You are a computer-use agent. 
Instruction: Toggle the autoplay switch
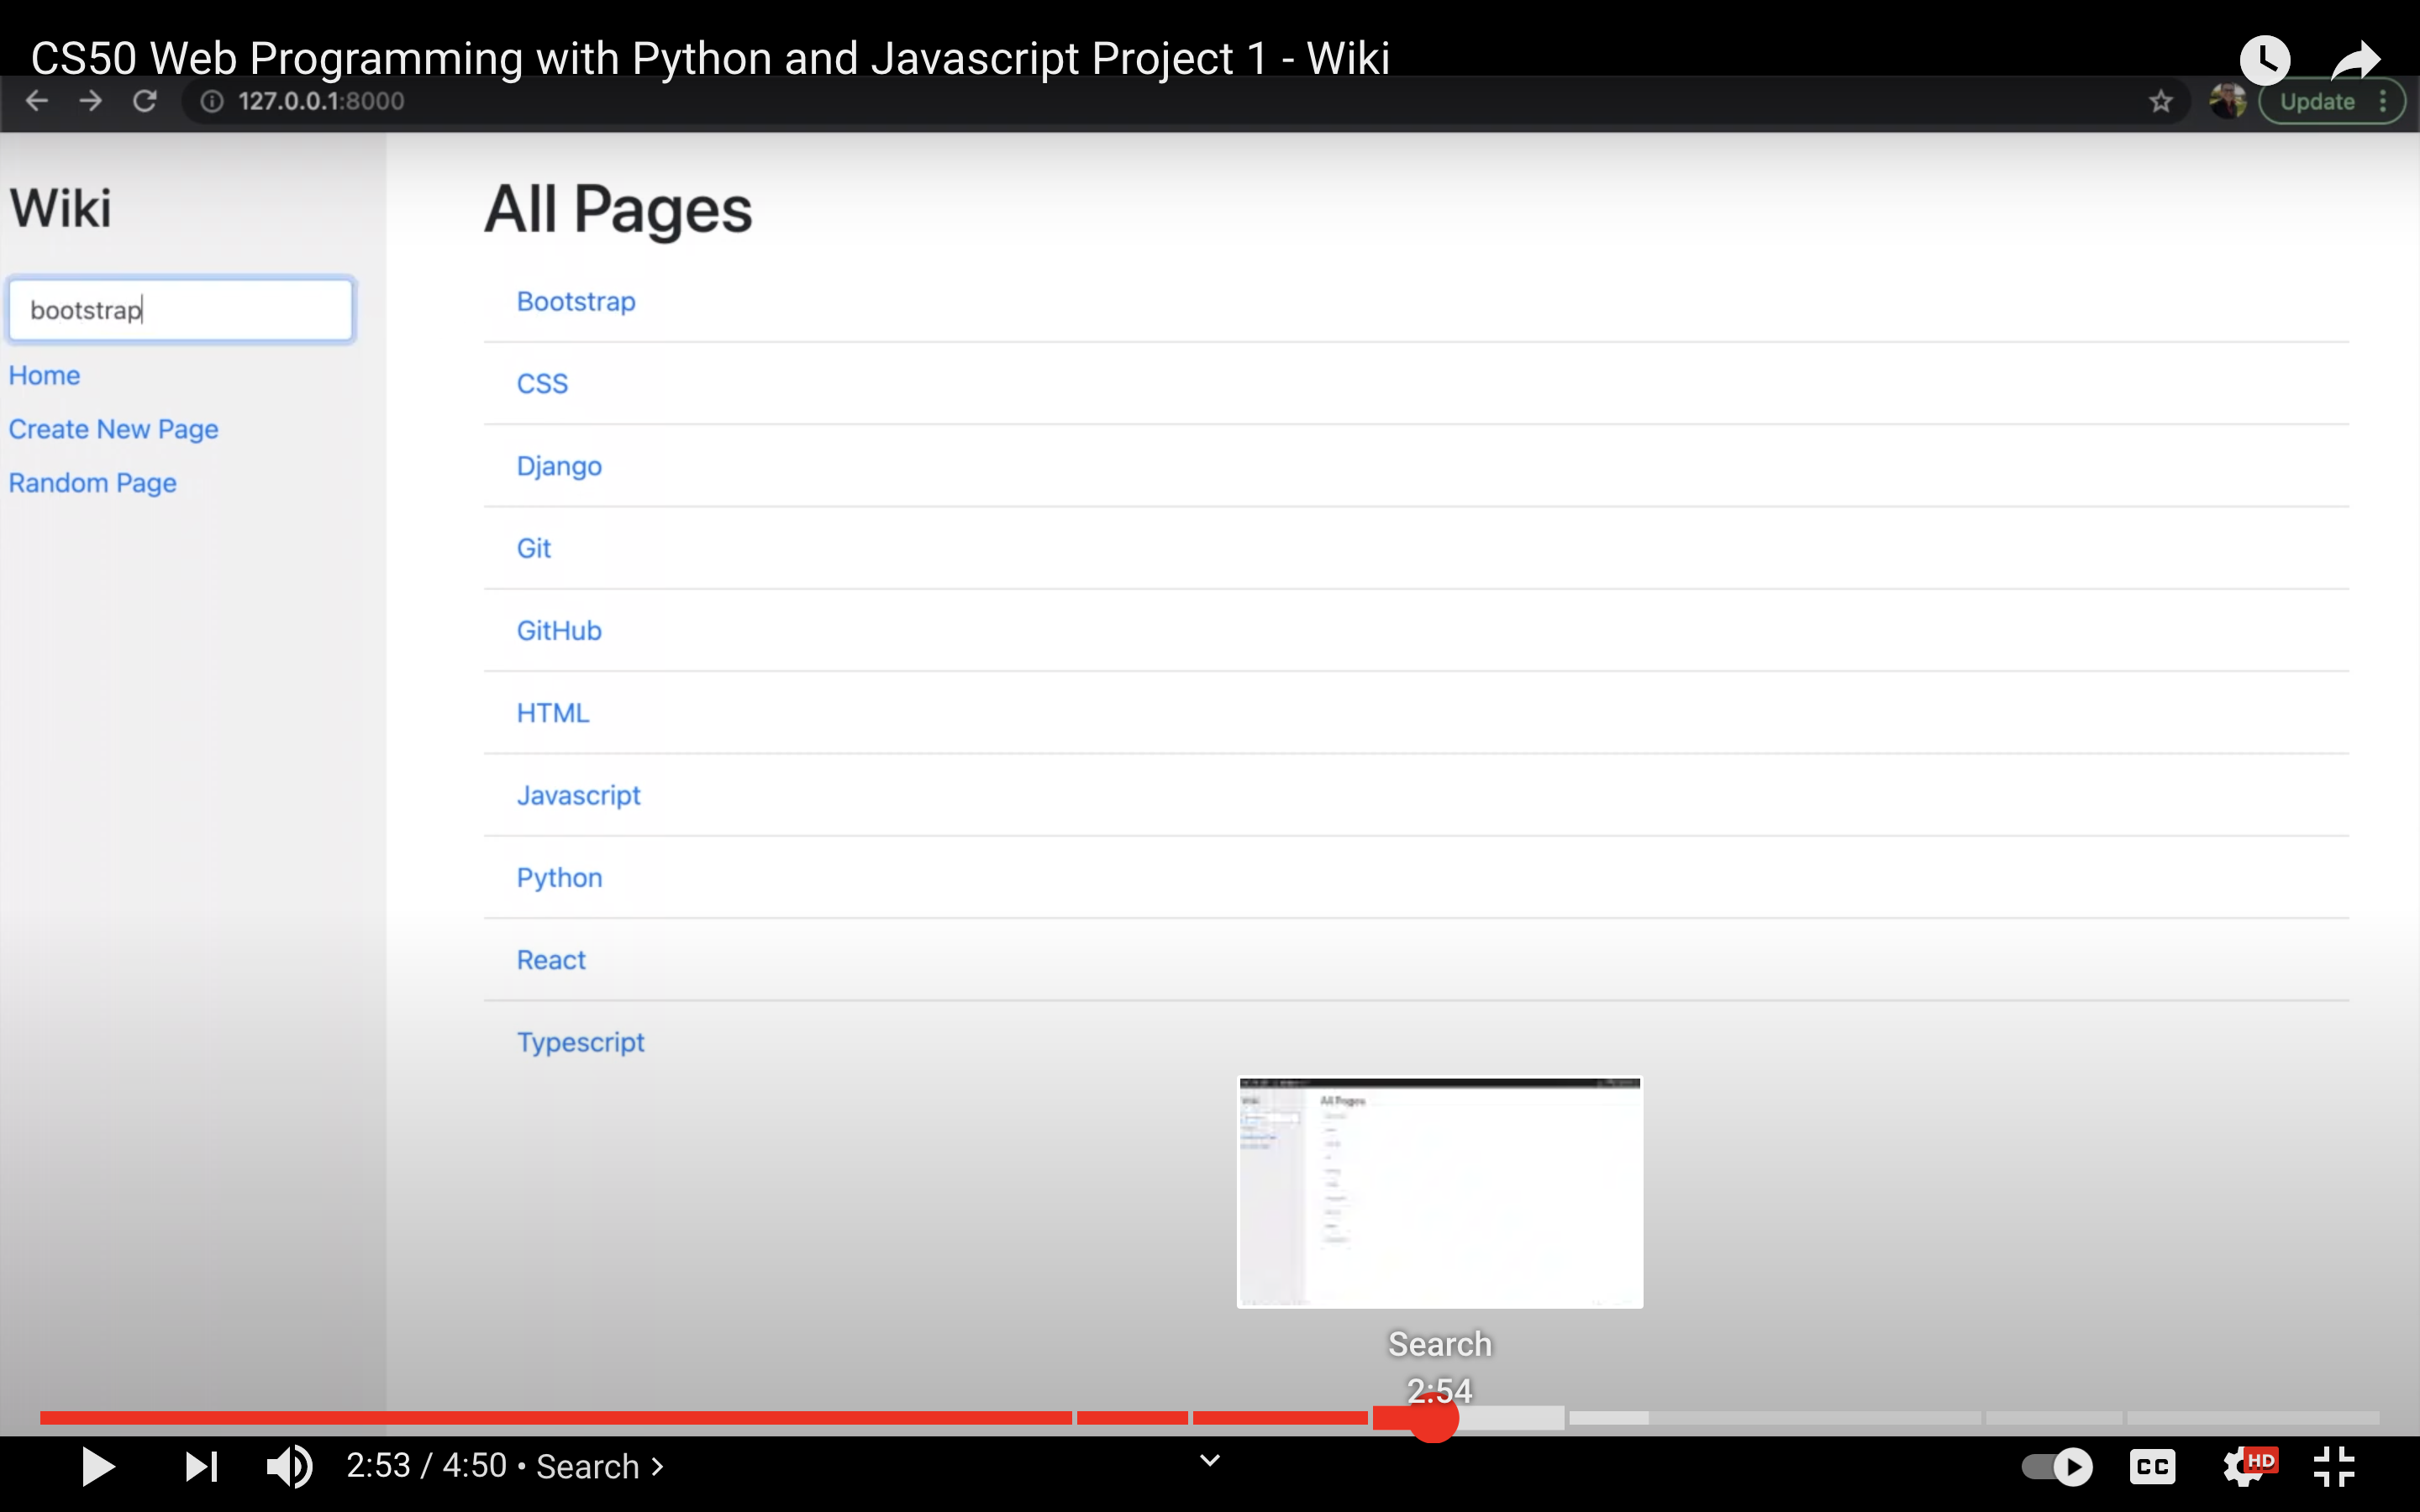2056,1466
